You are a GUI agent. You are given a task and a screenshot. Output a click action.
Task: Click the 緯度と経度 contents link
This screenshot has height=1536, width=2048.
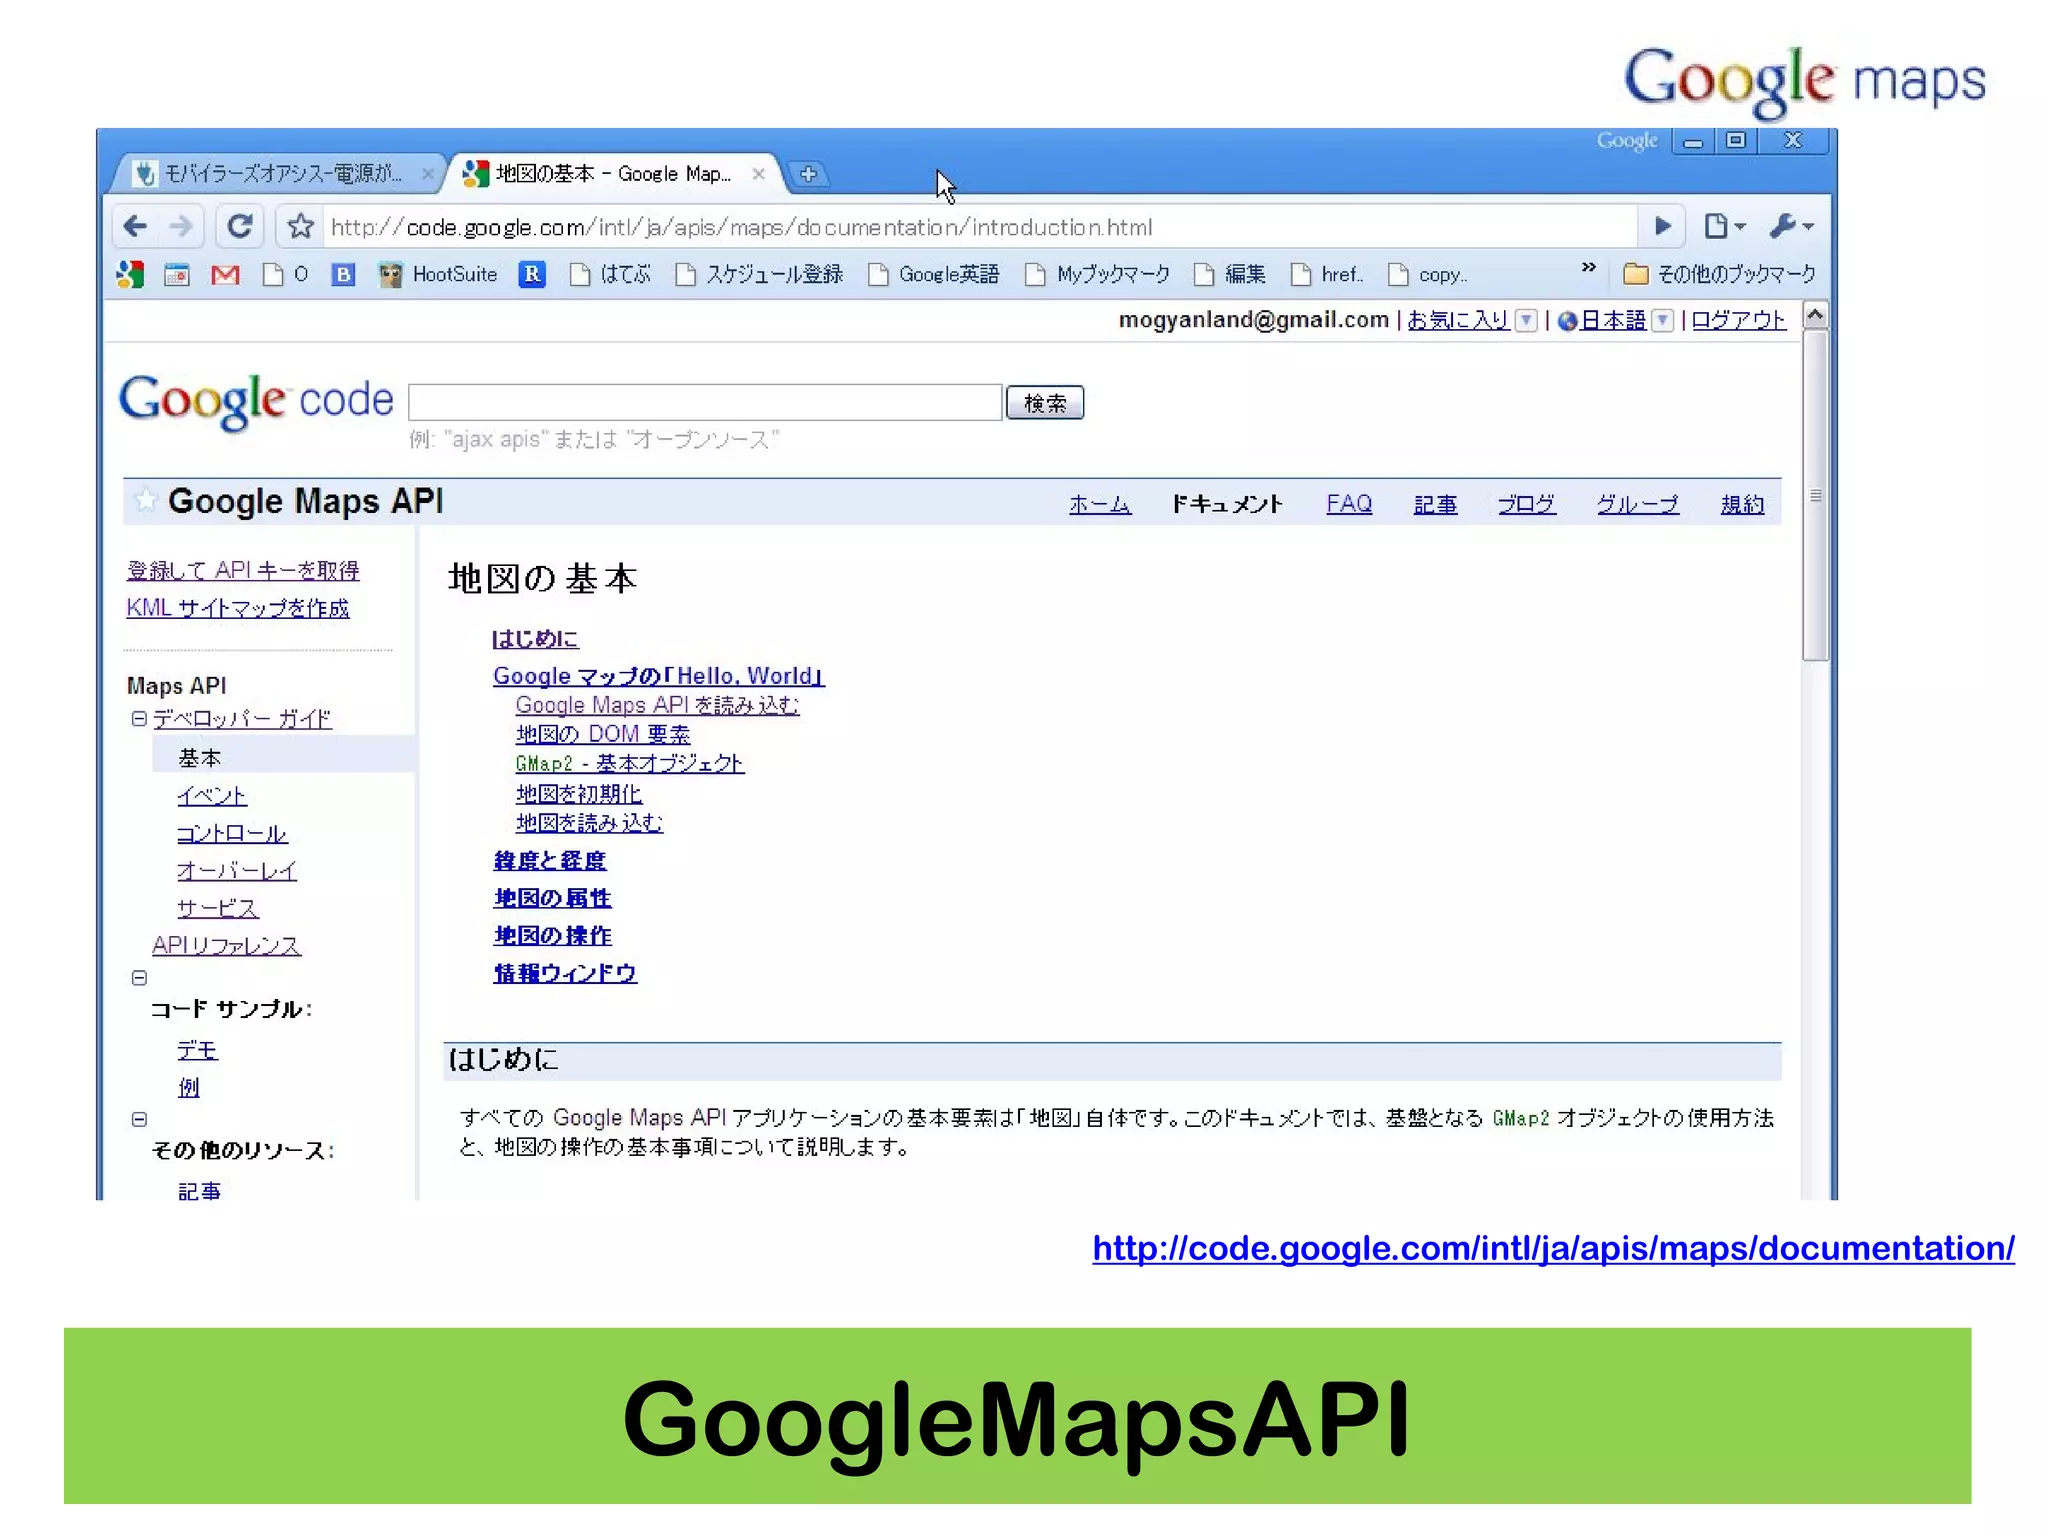pyautogui.click(x=550, y=861)
